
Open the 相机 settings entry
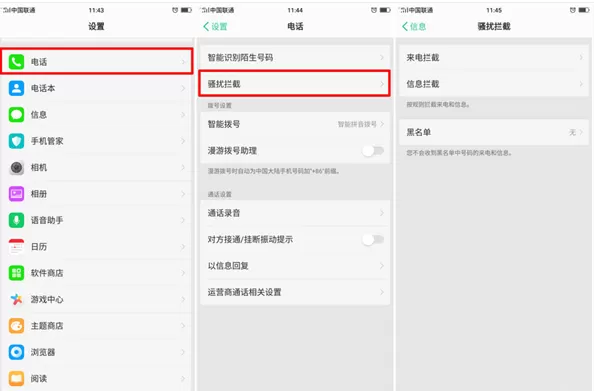(97, 167)
